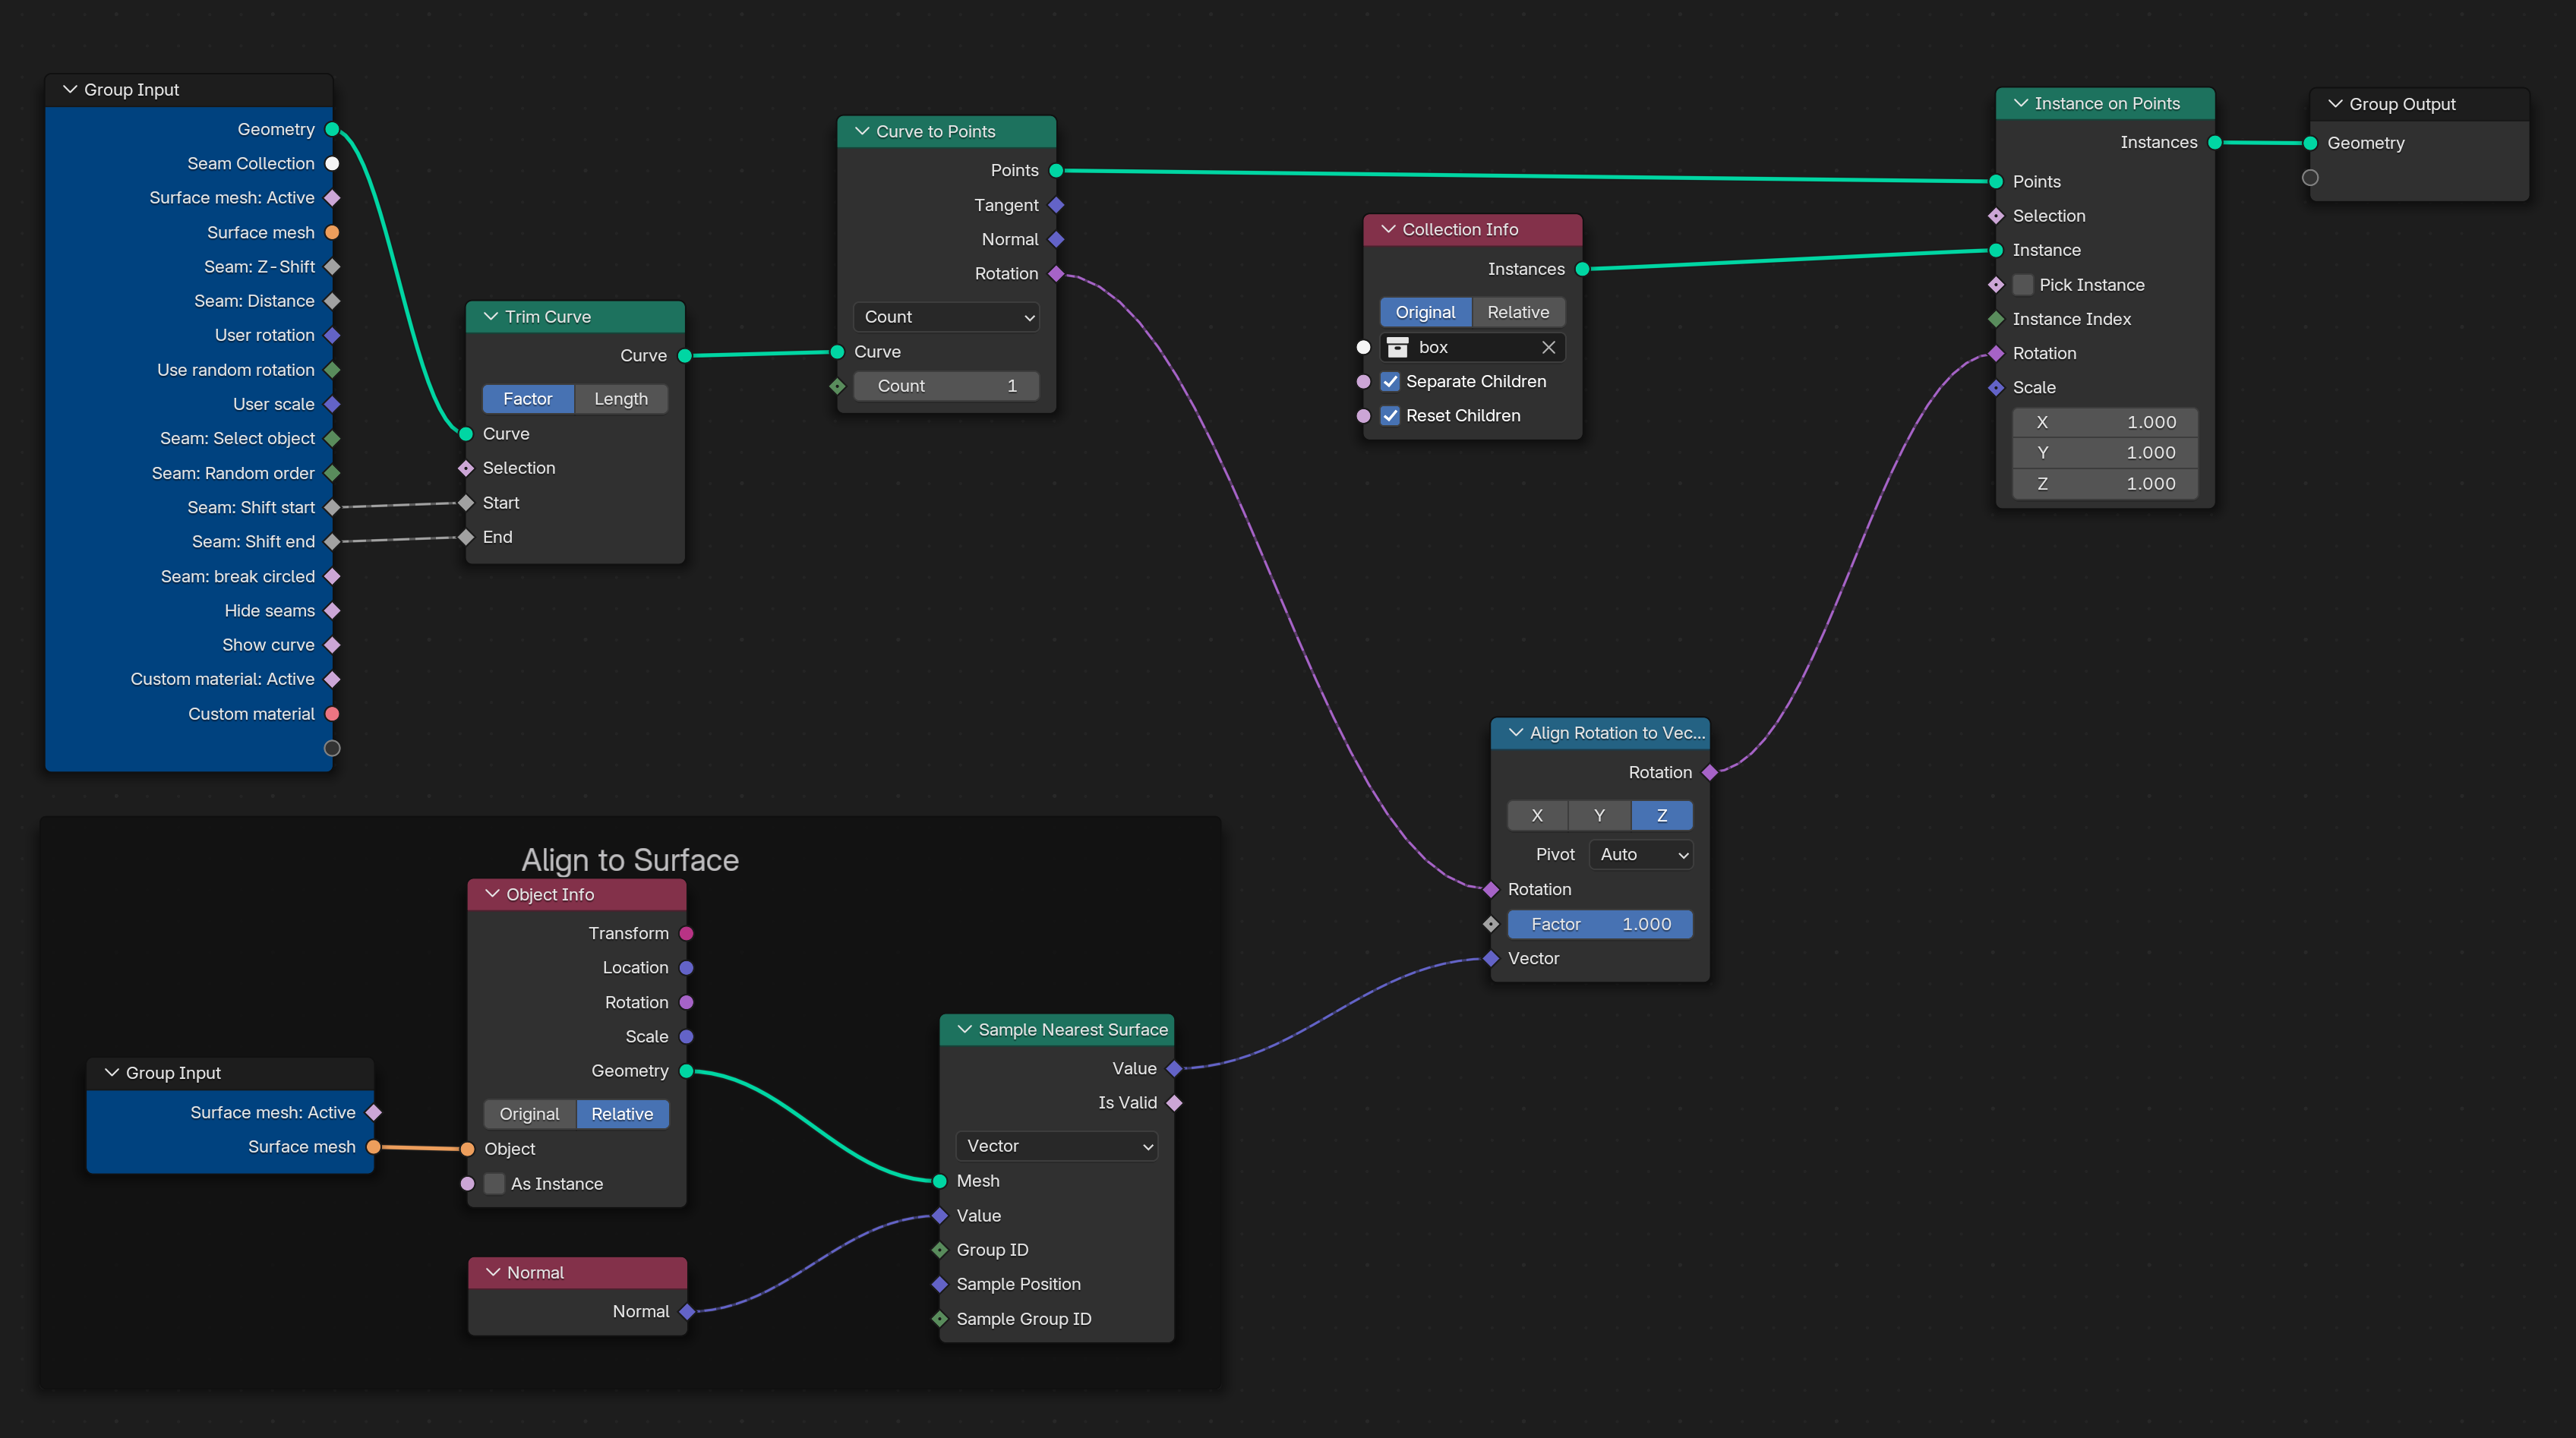2576x1438 pixels.
Task: Collapse the Instance on Points node
Action: click(x=2020, y=103)
